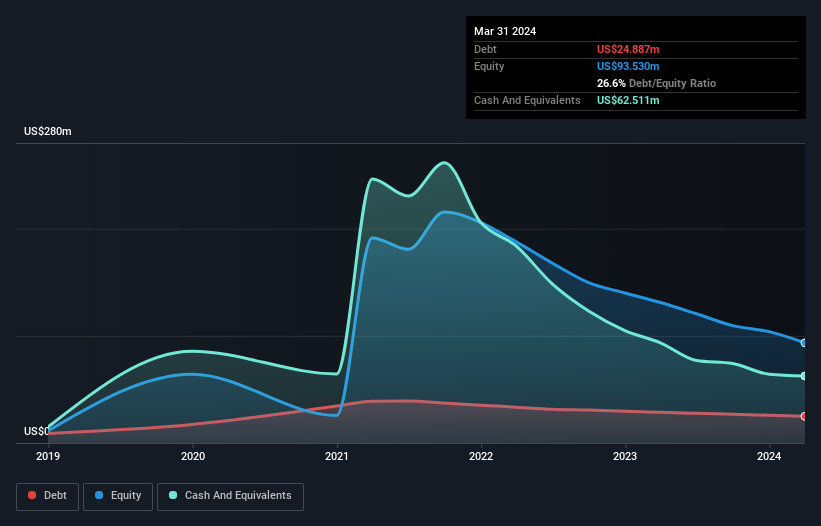Screen dimensions: 821x526
Task: Click the Equity label in tooltip
Action: [x=489, y=66]
